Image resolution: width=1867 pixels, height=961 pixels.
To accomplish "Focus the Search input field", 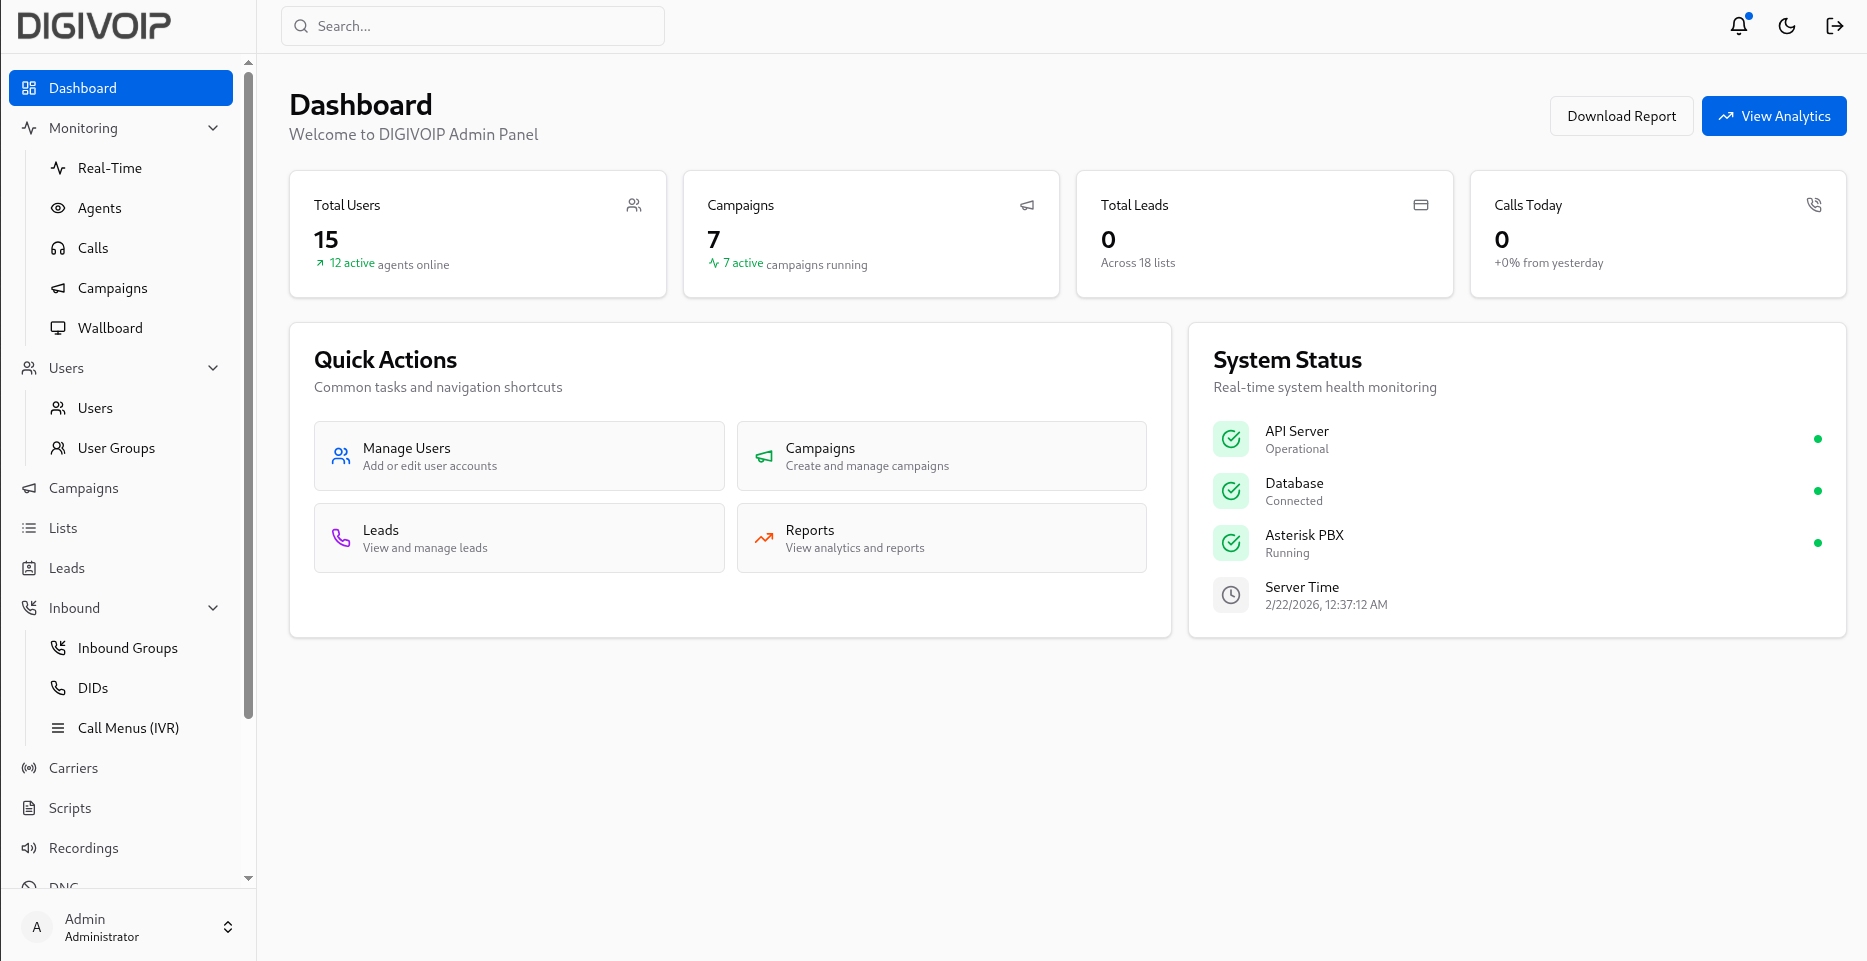I will pyautogui.click(x=473, y=26).
